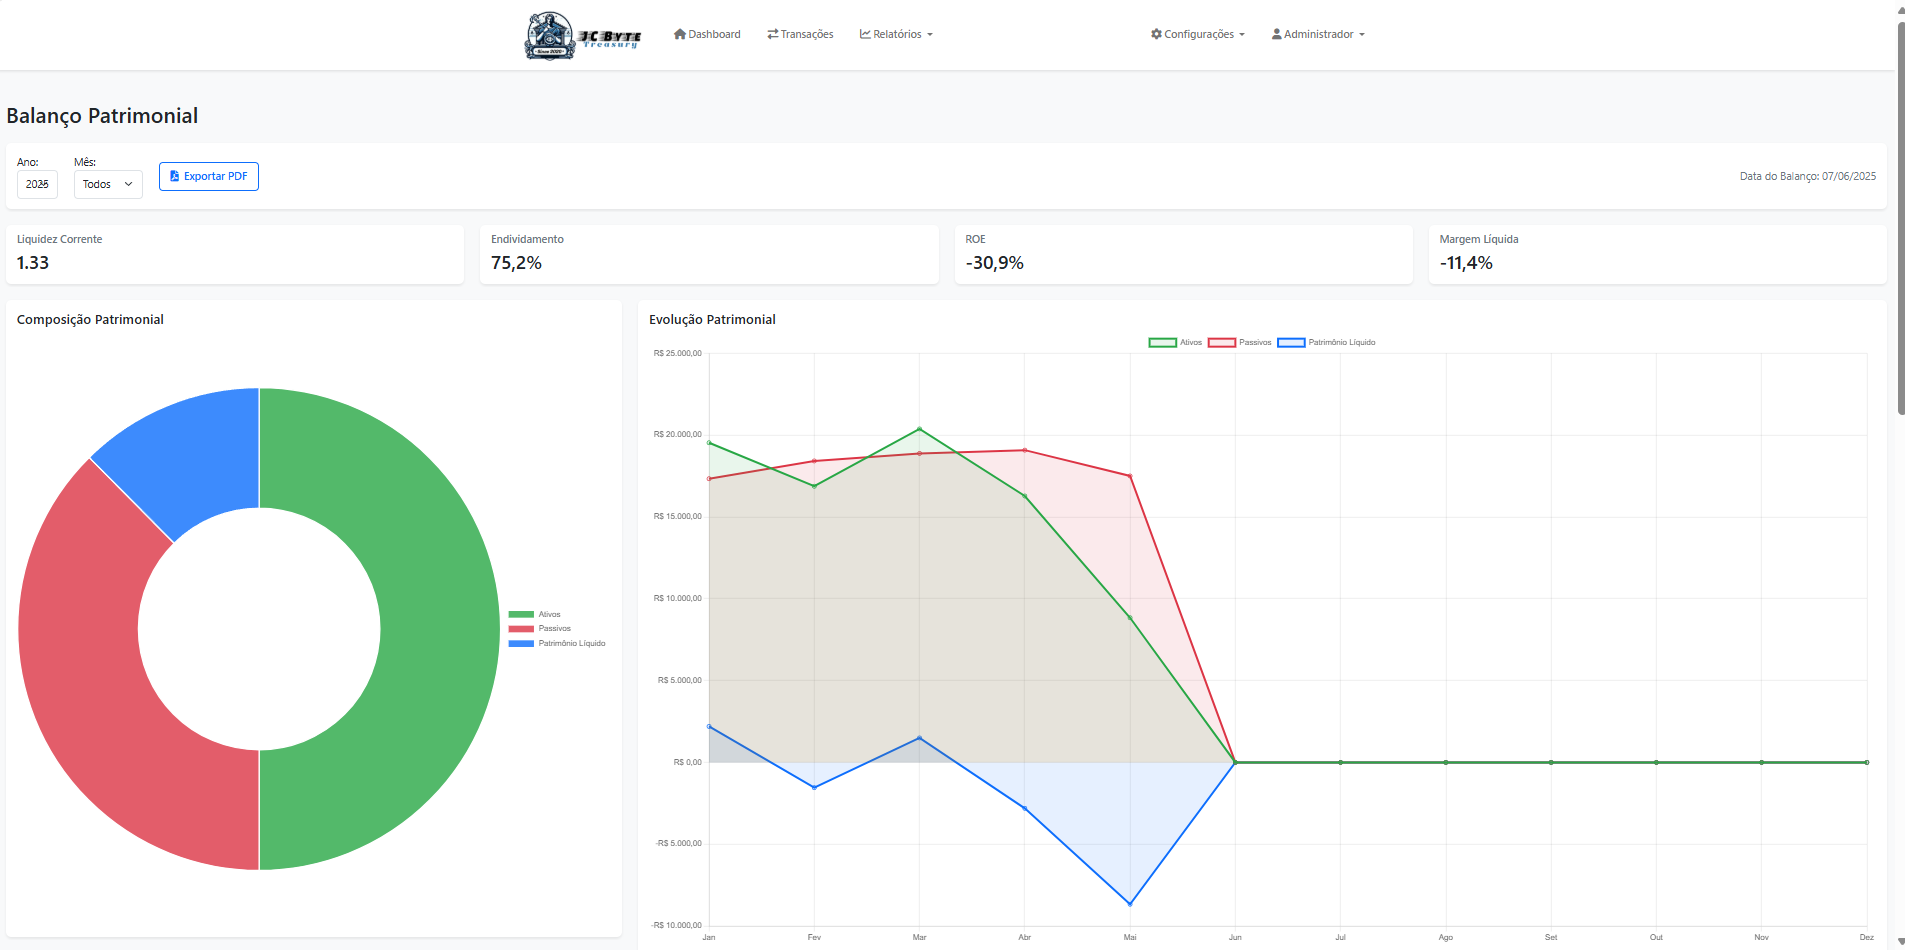Viewport: 1905px width, 950px height.
Task: Click the Dashboard home icon
Action: click(x=680, y=34)
